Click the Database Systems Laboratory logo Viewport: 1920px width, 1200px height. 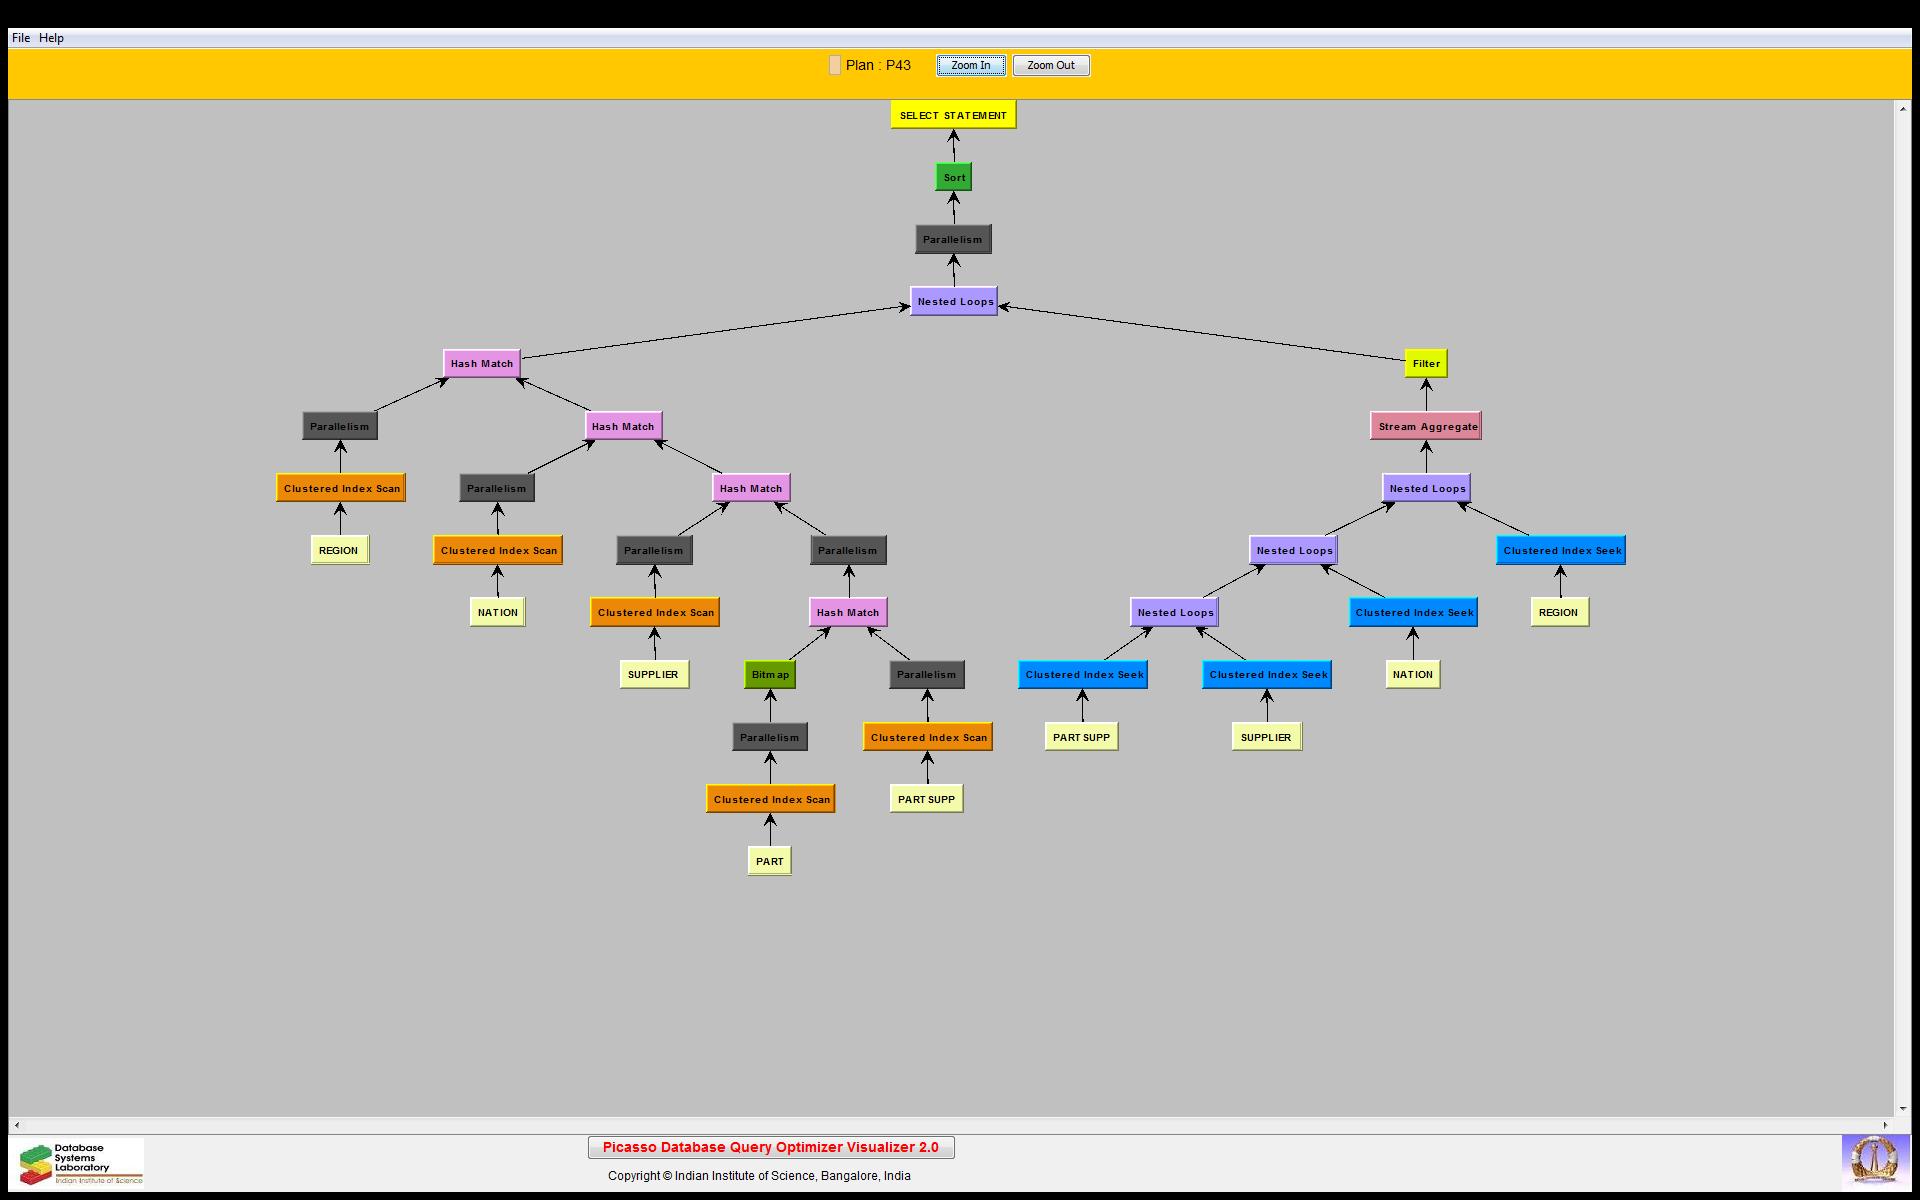80,1163
